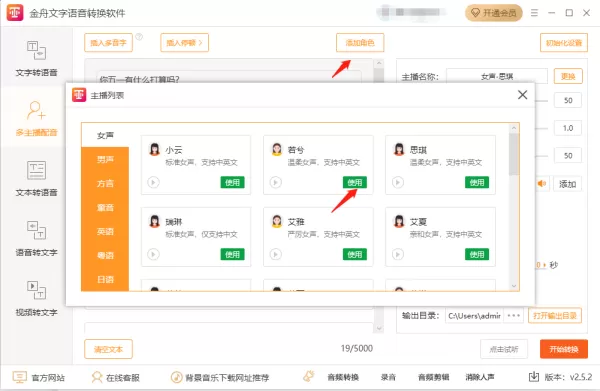
Task: Click 瑞琳 avatar icon
Action: tap(155, 221)
